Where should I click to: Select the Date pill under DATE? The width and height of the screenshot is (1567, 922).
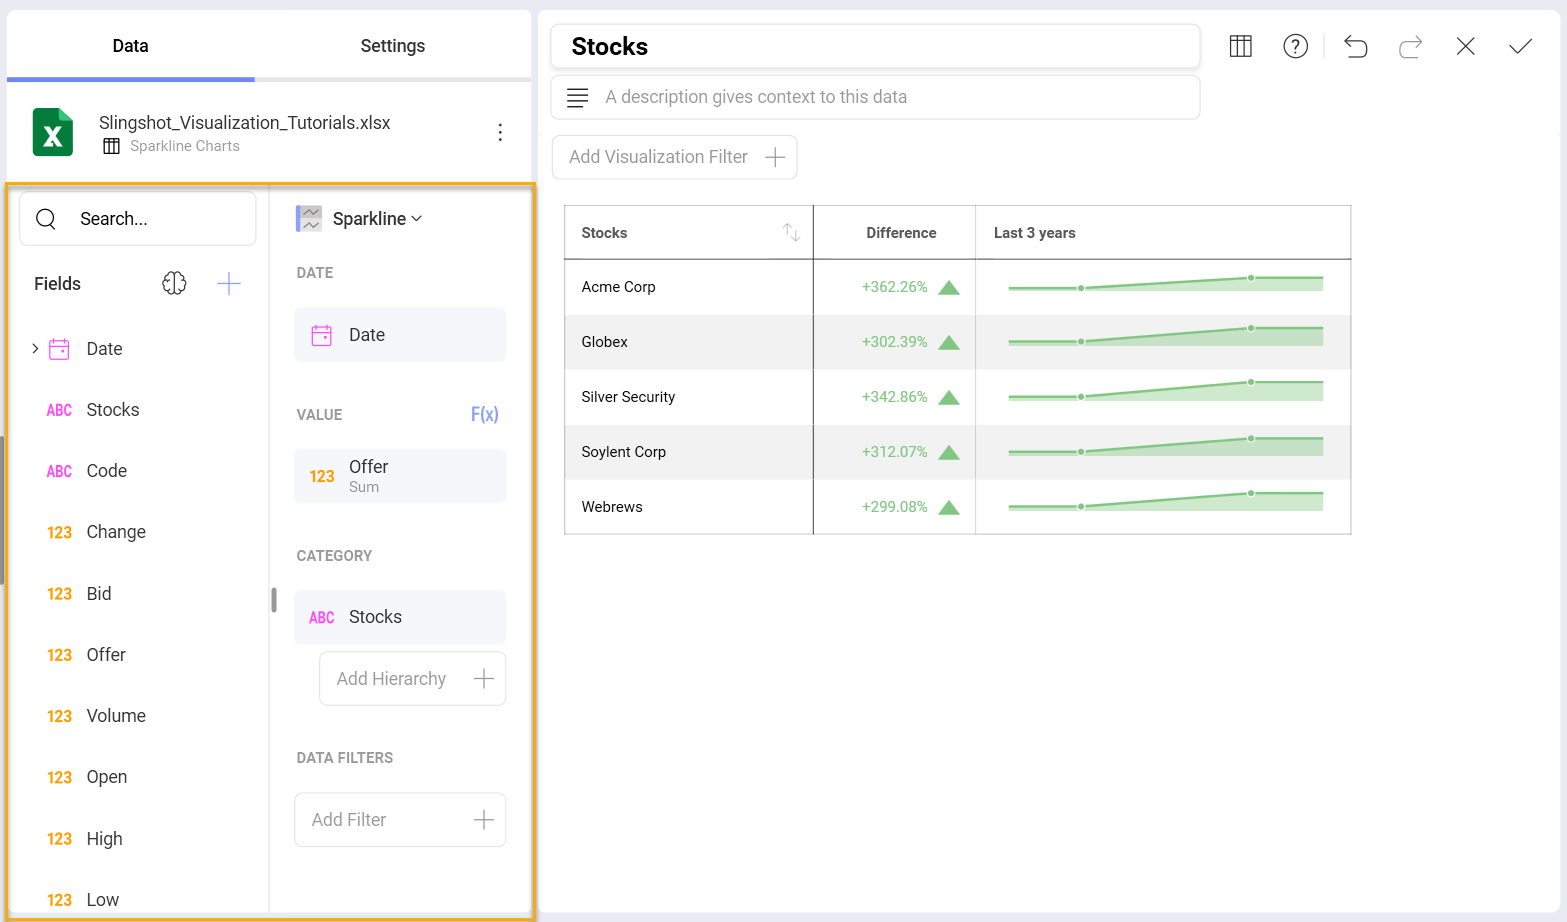400,335
